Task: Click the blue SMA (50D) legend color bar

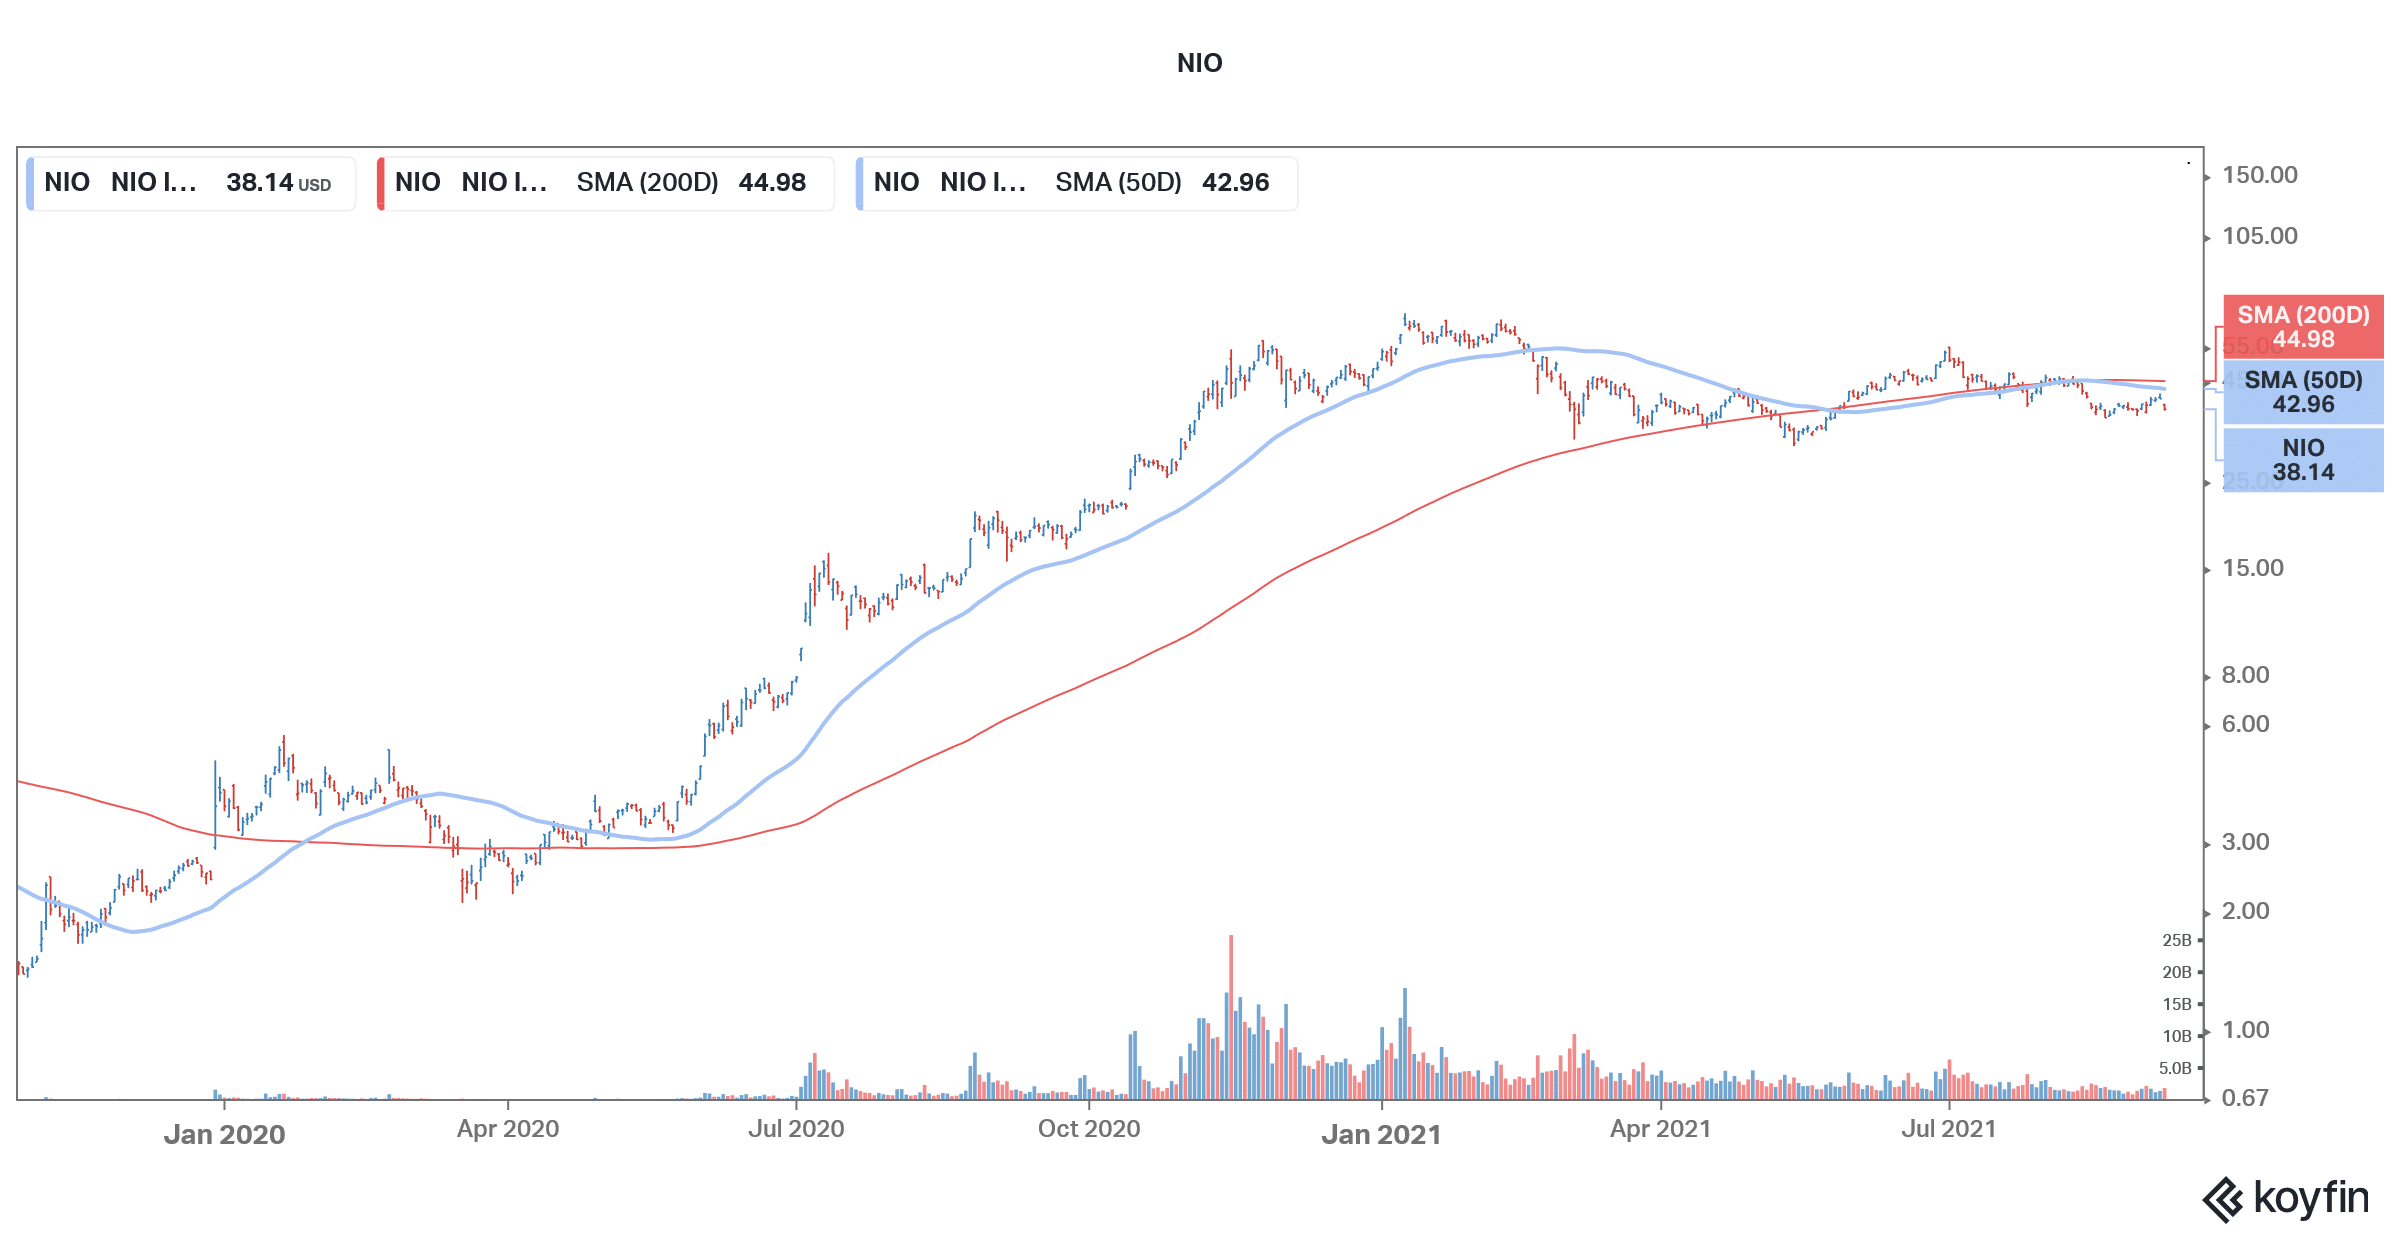Action: (x=860, y=183)
